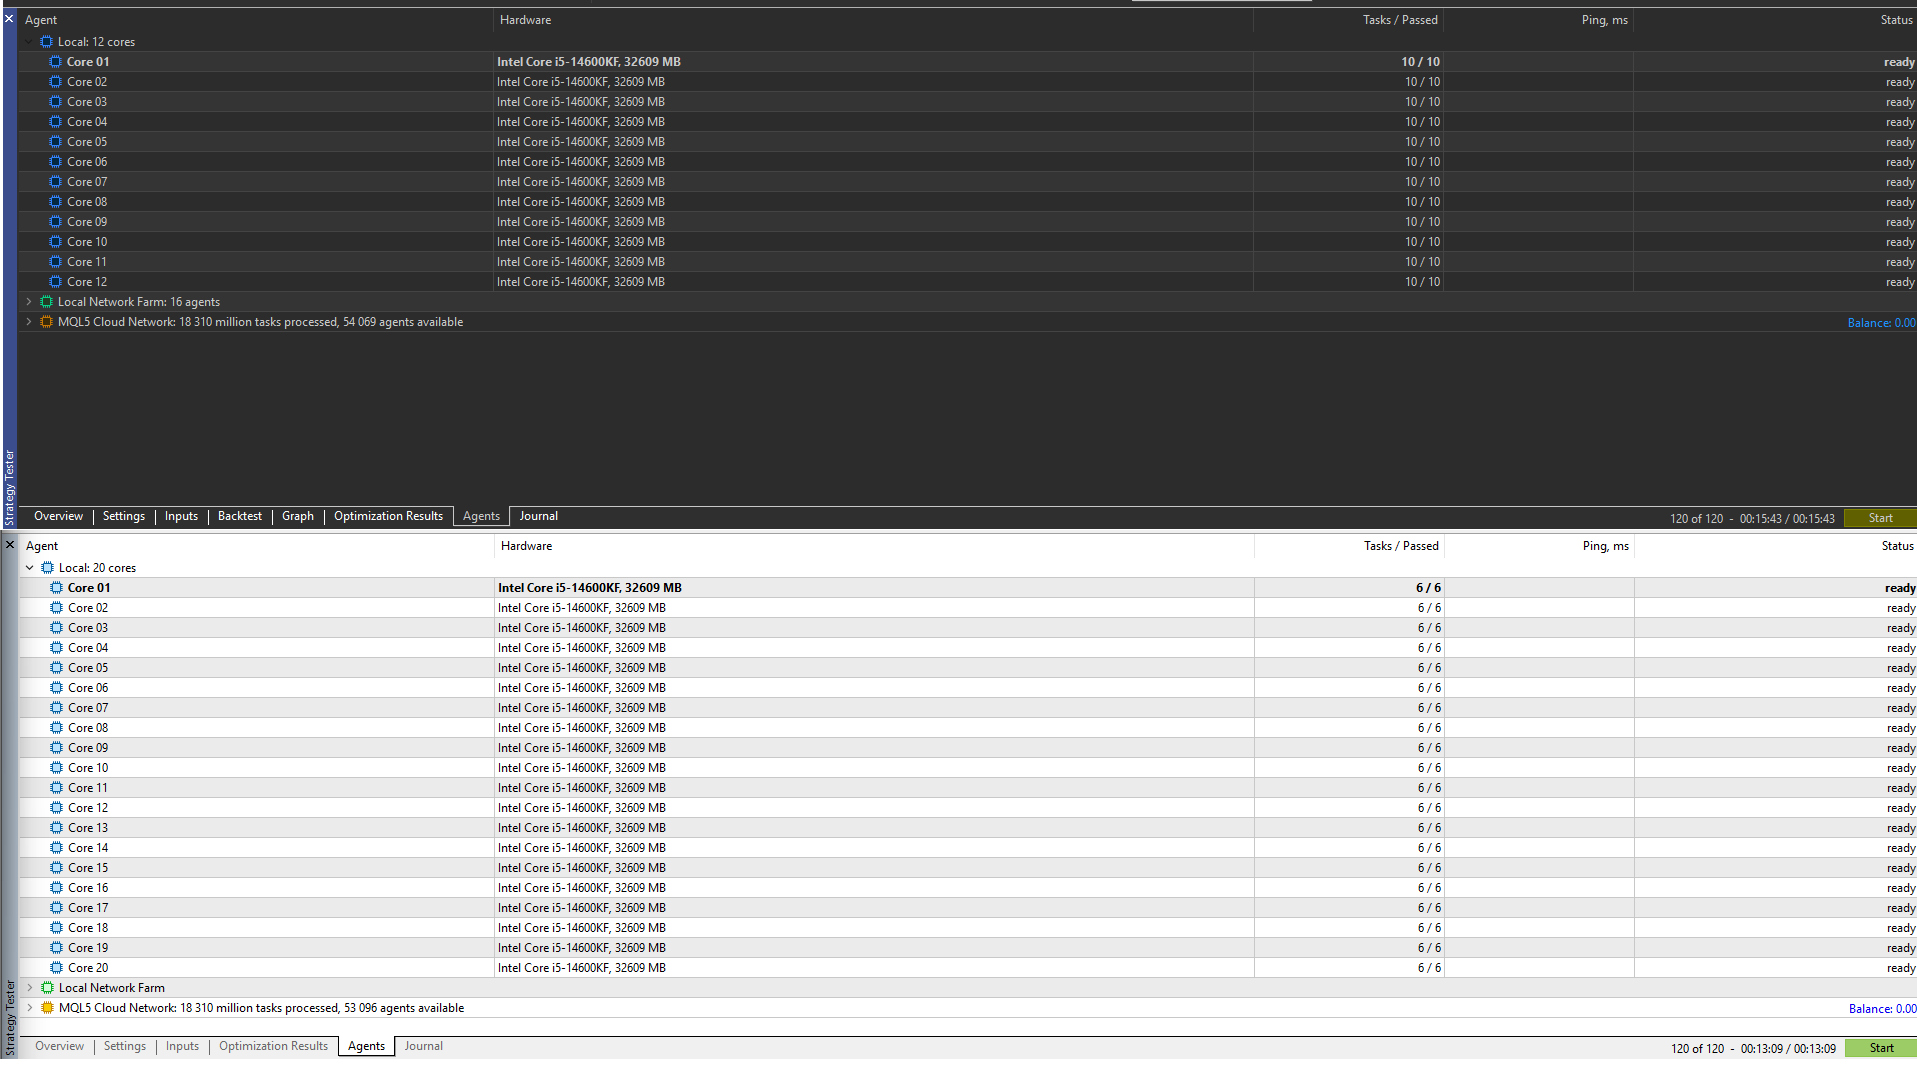Expand Local Network Farm in light window
This screenshot has width=1917, height=1066.
[30, 988]
